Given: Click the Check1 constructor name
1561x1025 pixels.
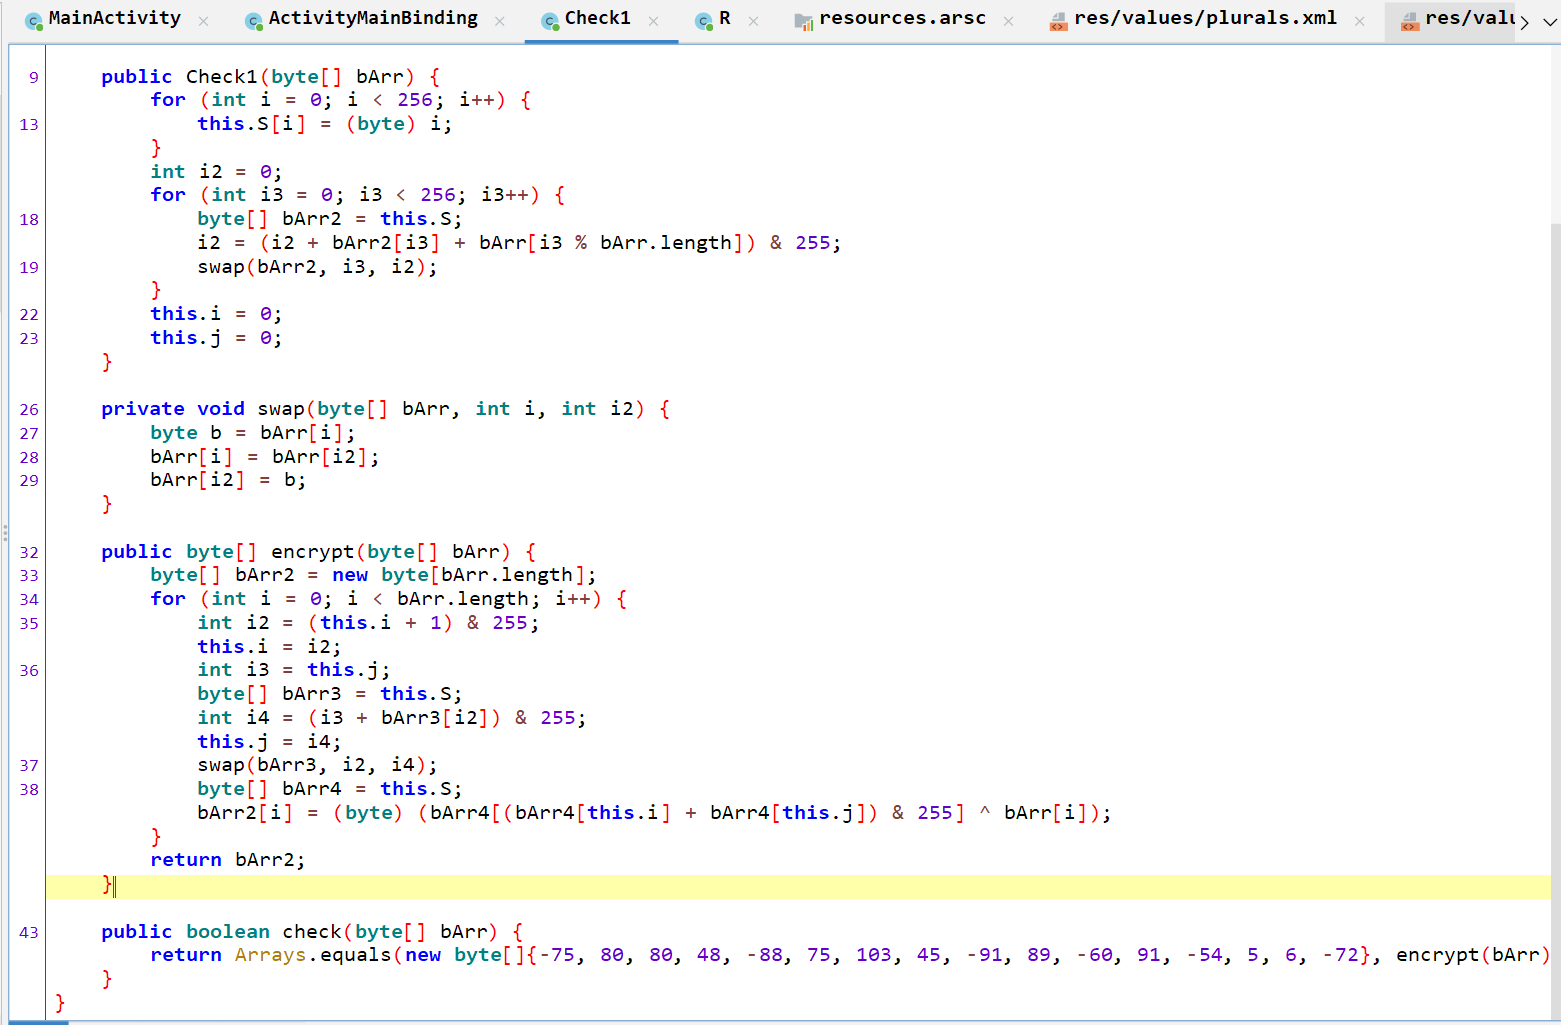Looking at the screenshot, I should [x=221, y=76].
